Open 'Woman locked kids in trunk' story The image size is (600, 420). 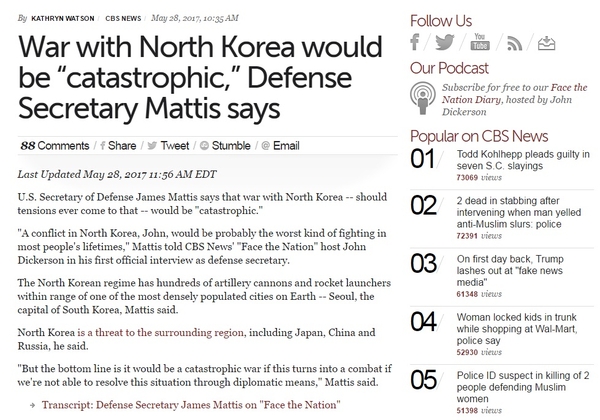(517, 329)
